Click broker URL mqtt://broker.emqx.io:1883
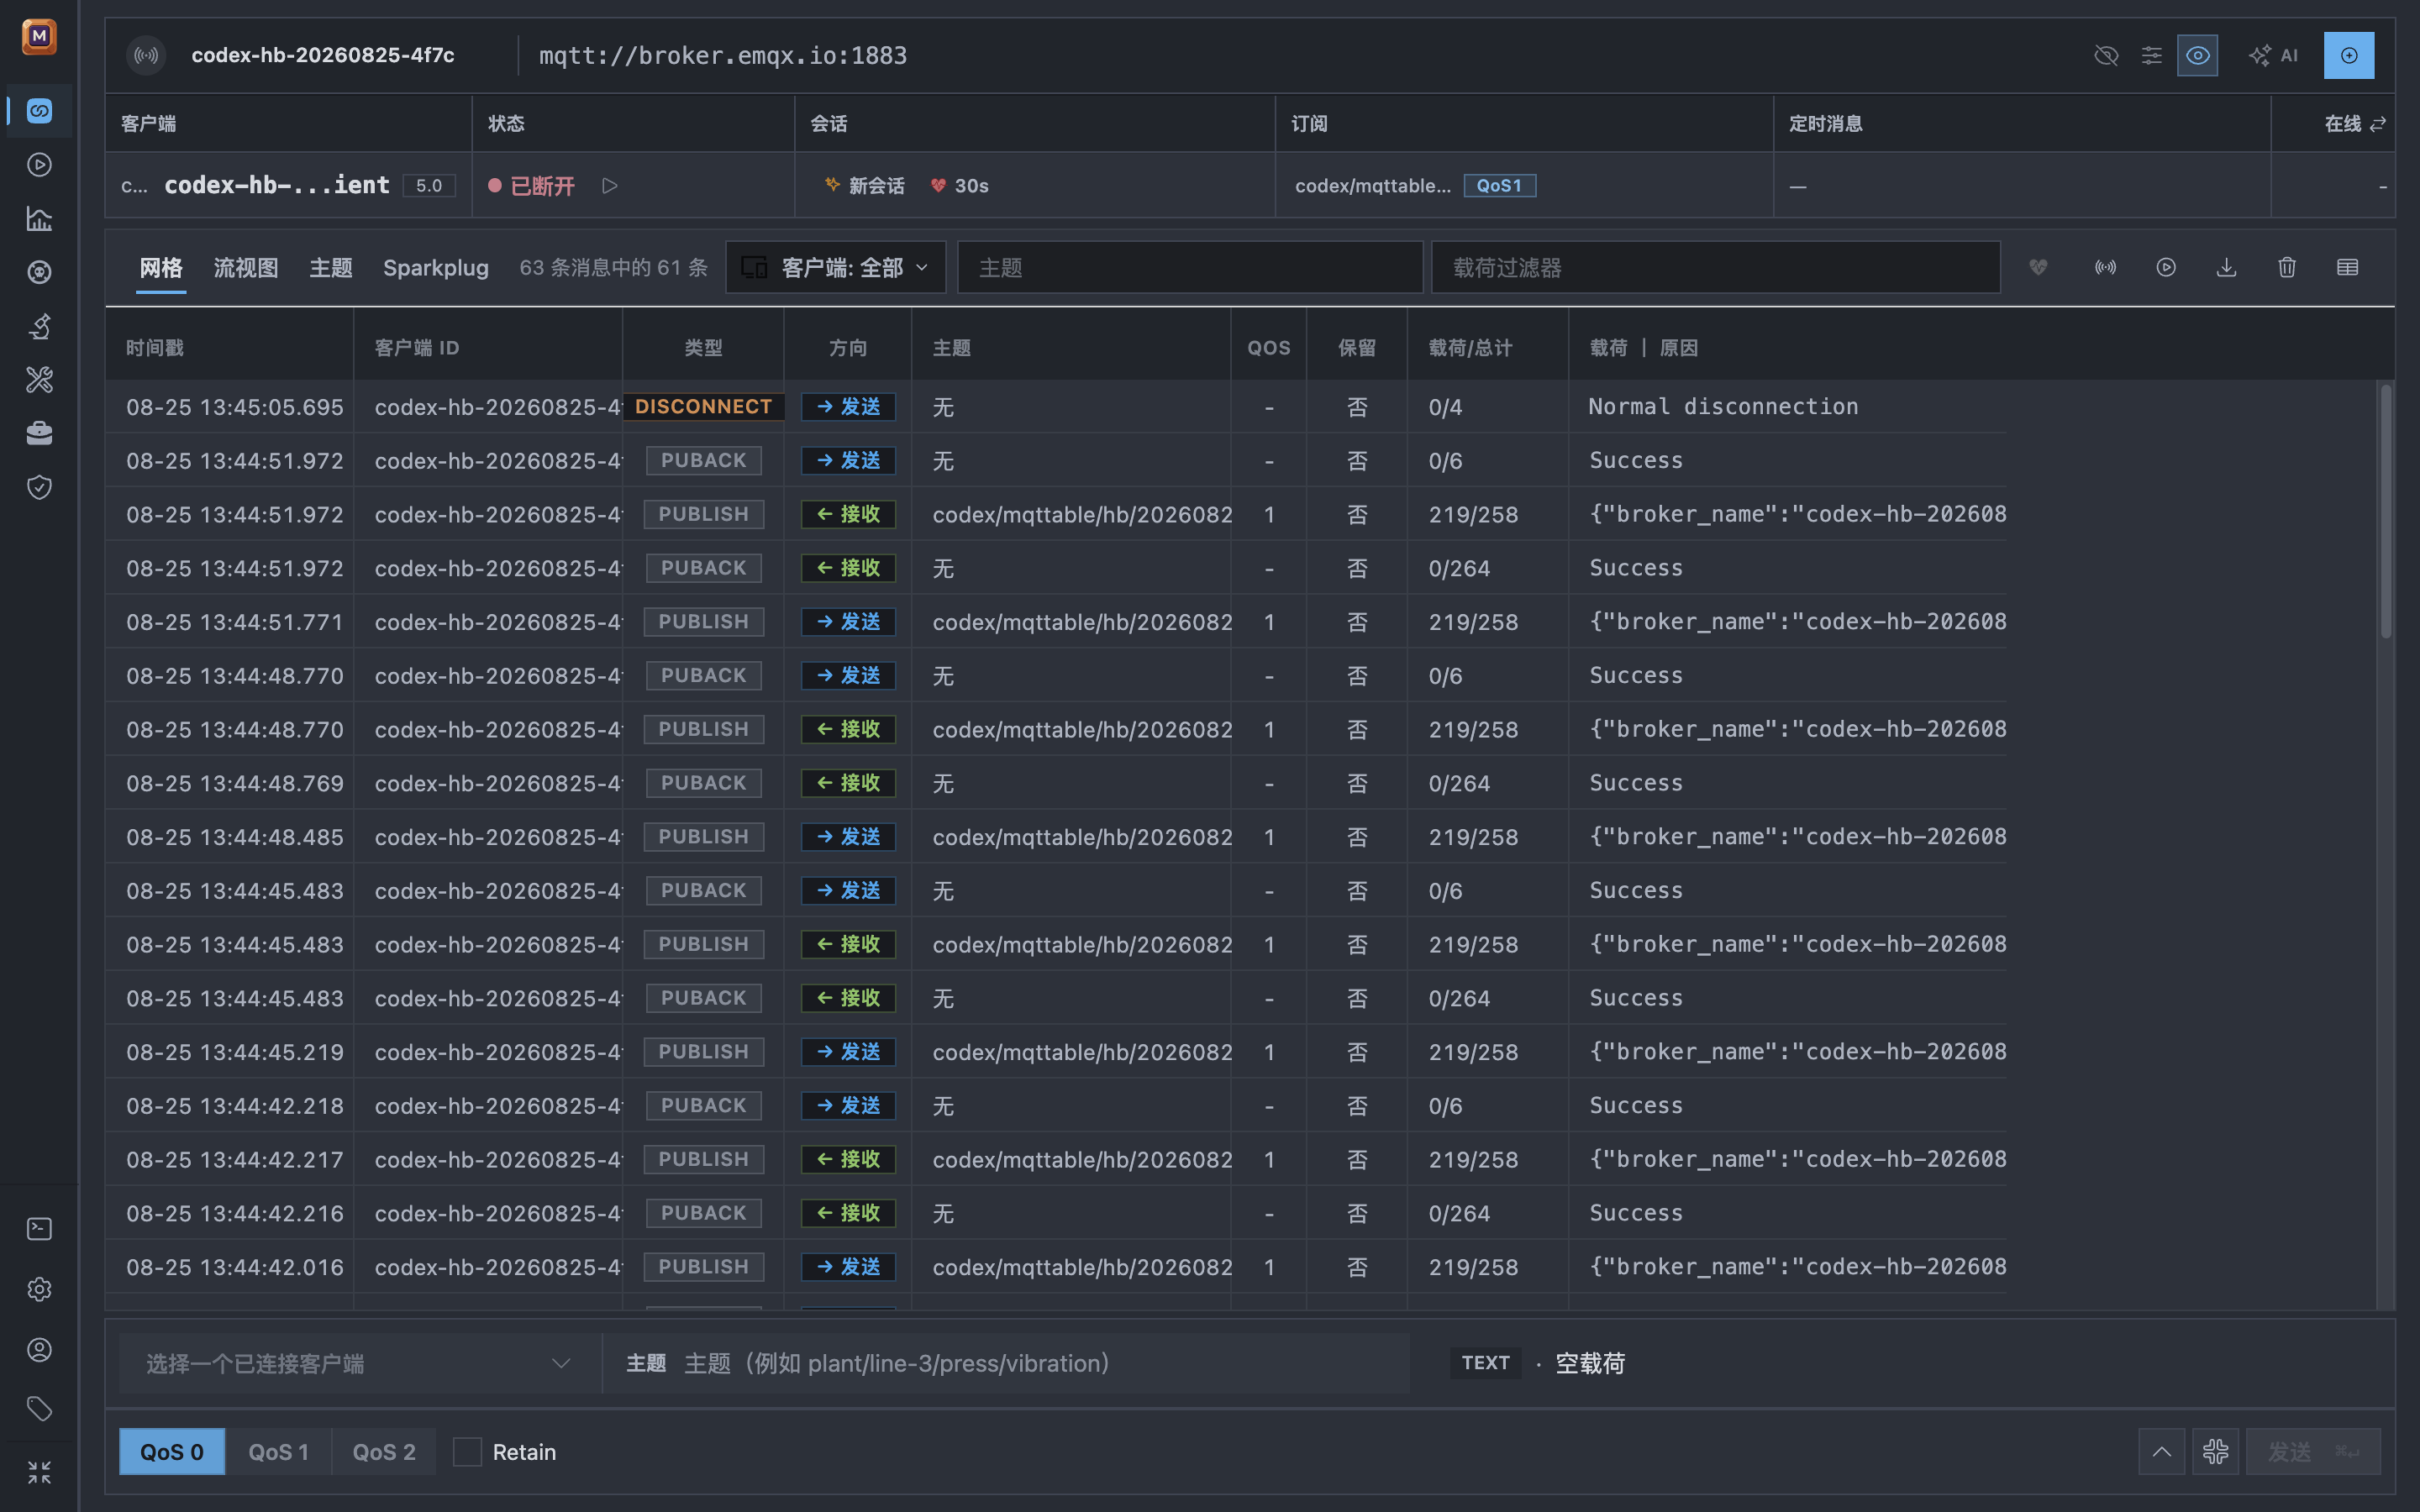Screen dimensions: 2420x1512 pos(723,55)
